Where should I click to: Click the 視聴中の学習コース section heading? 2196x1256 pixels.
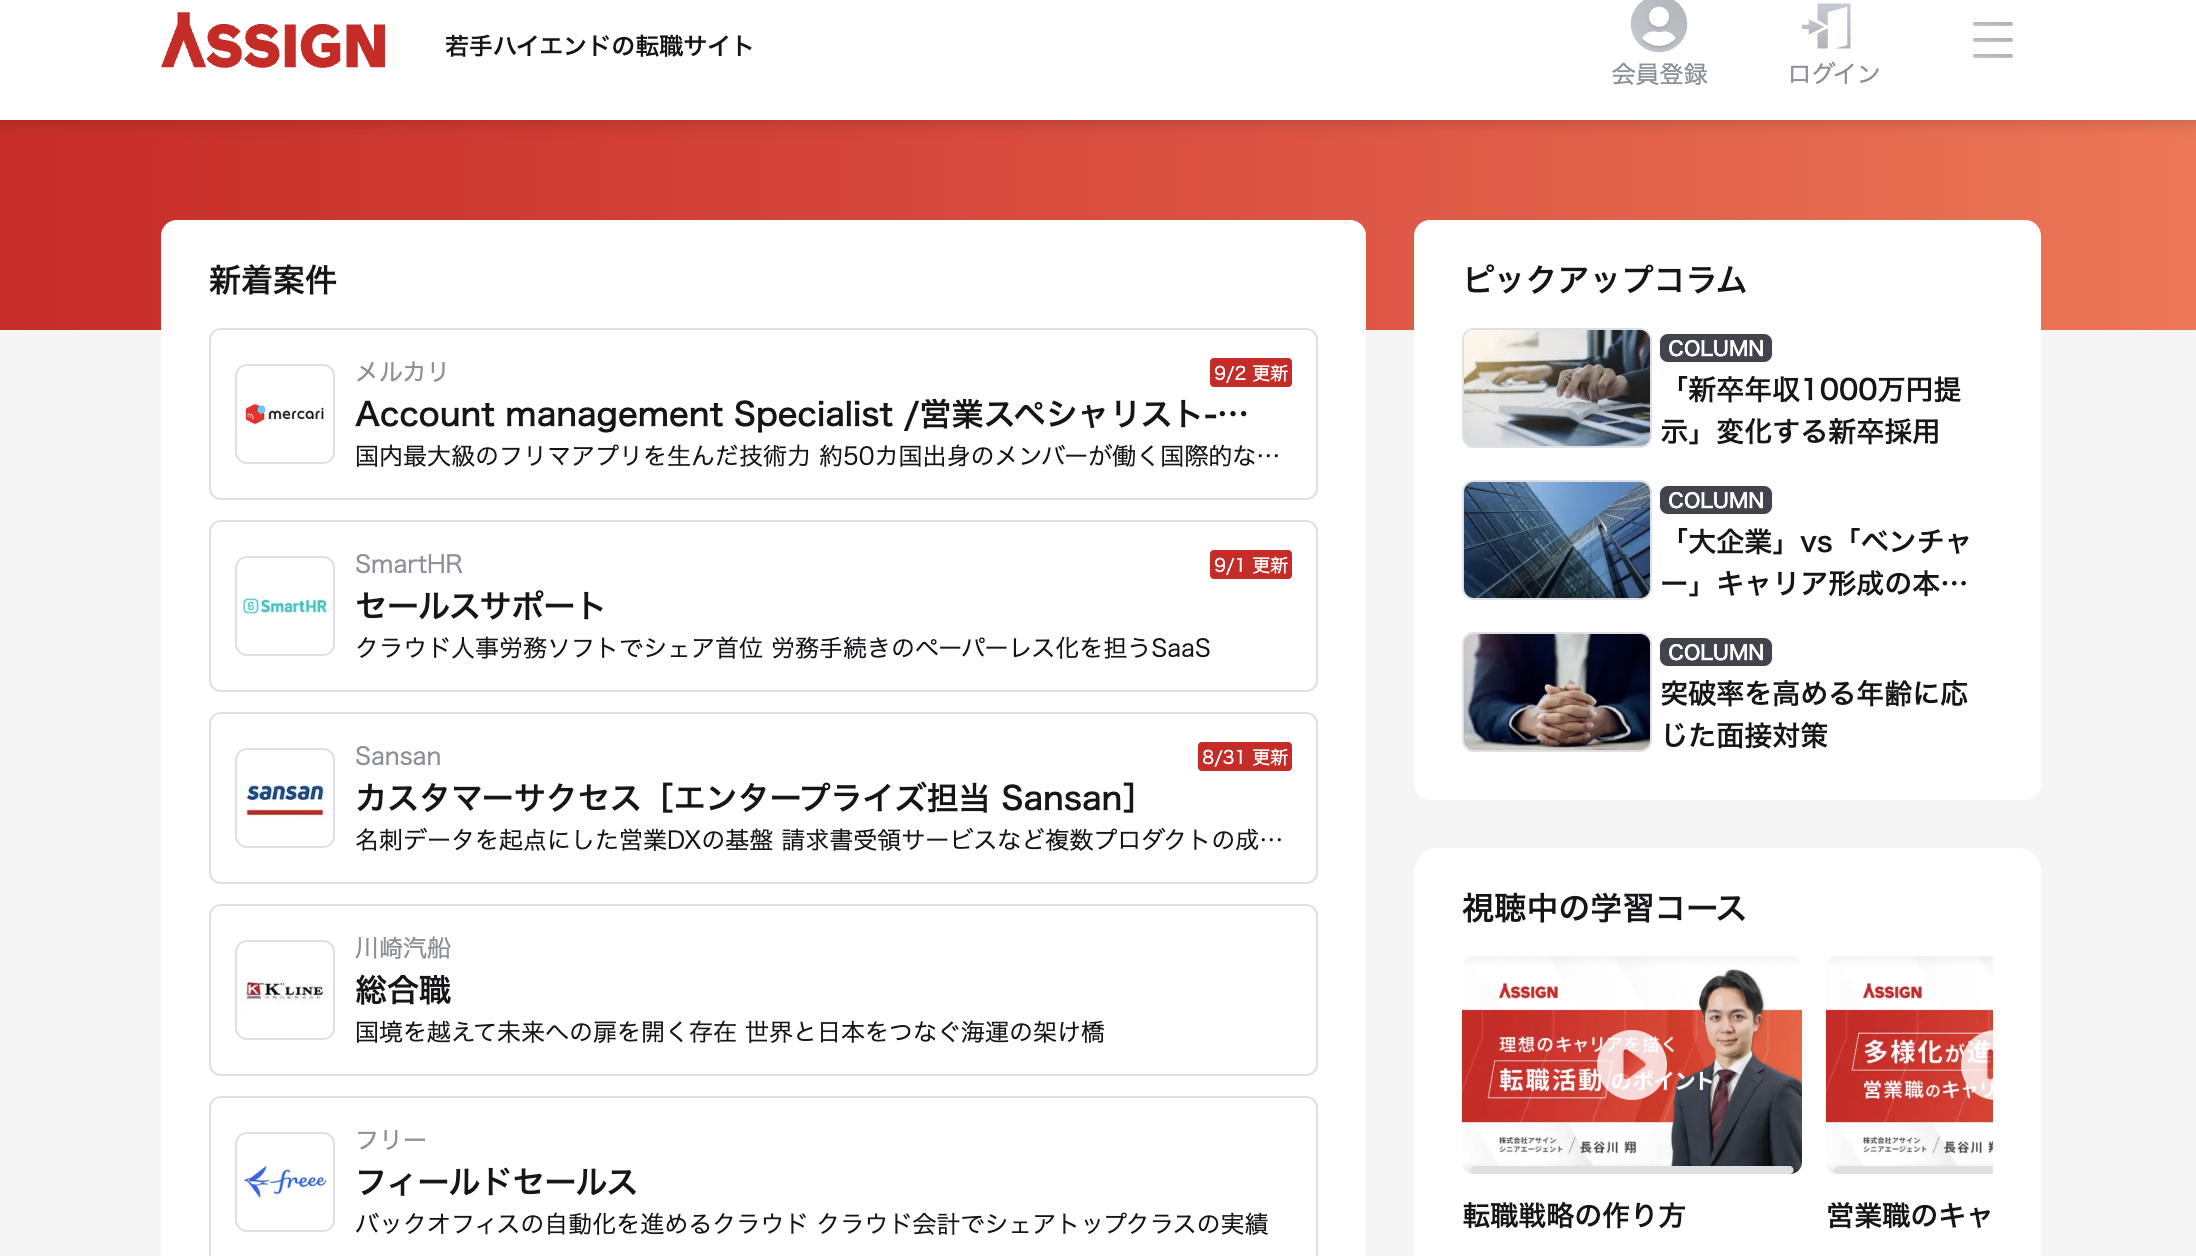click(1604, 908)
